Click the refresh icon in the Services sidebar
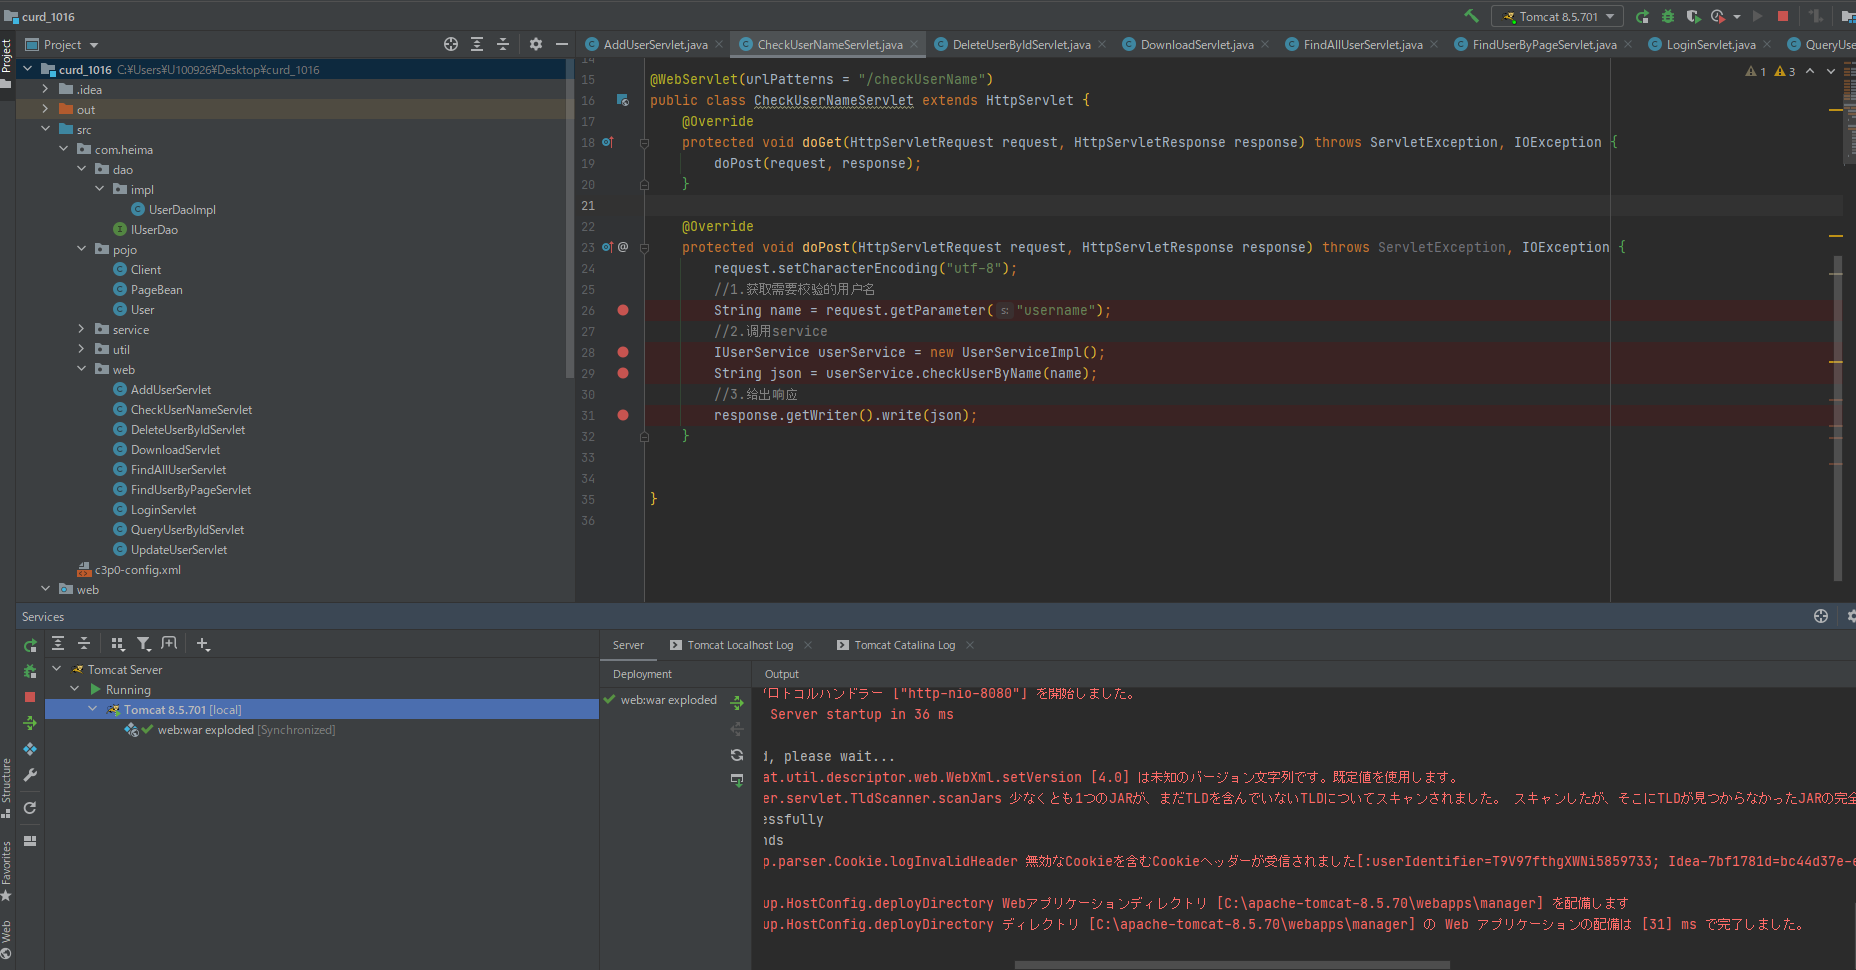The image size is (1856, 970). [x=30, y=808]
